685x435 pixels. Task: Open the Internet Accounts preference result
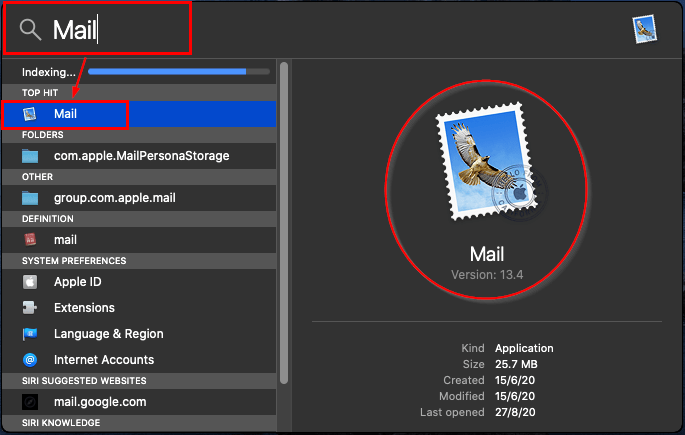139,360
